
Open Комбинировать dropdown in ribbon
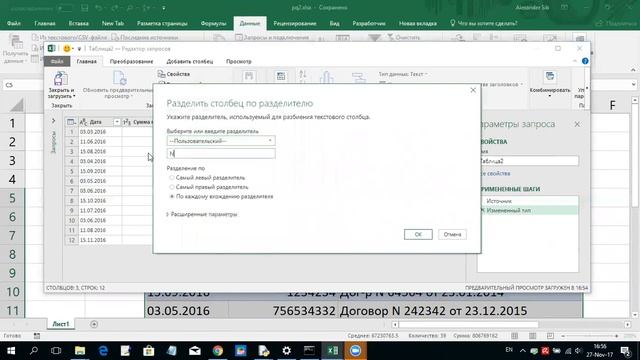coord(550,85)
